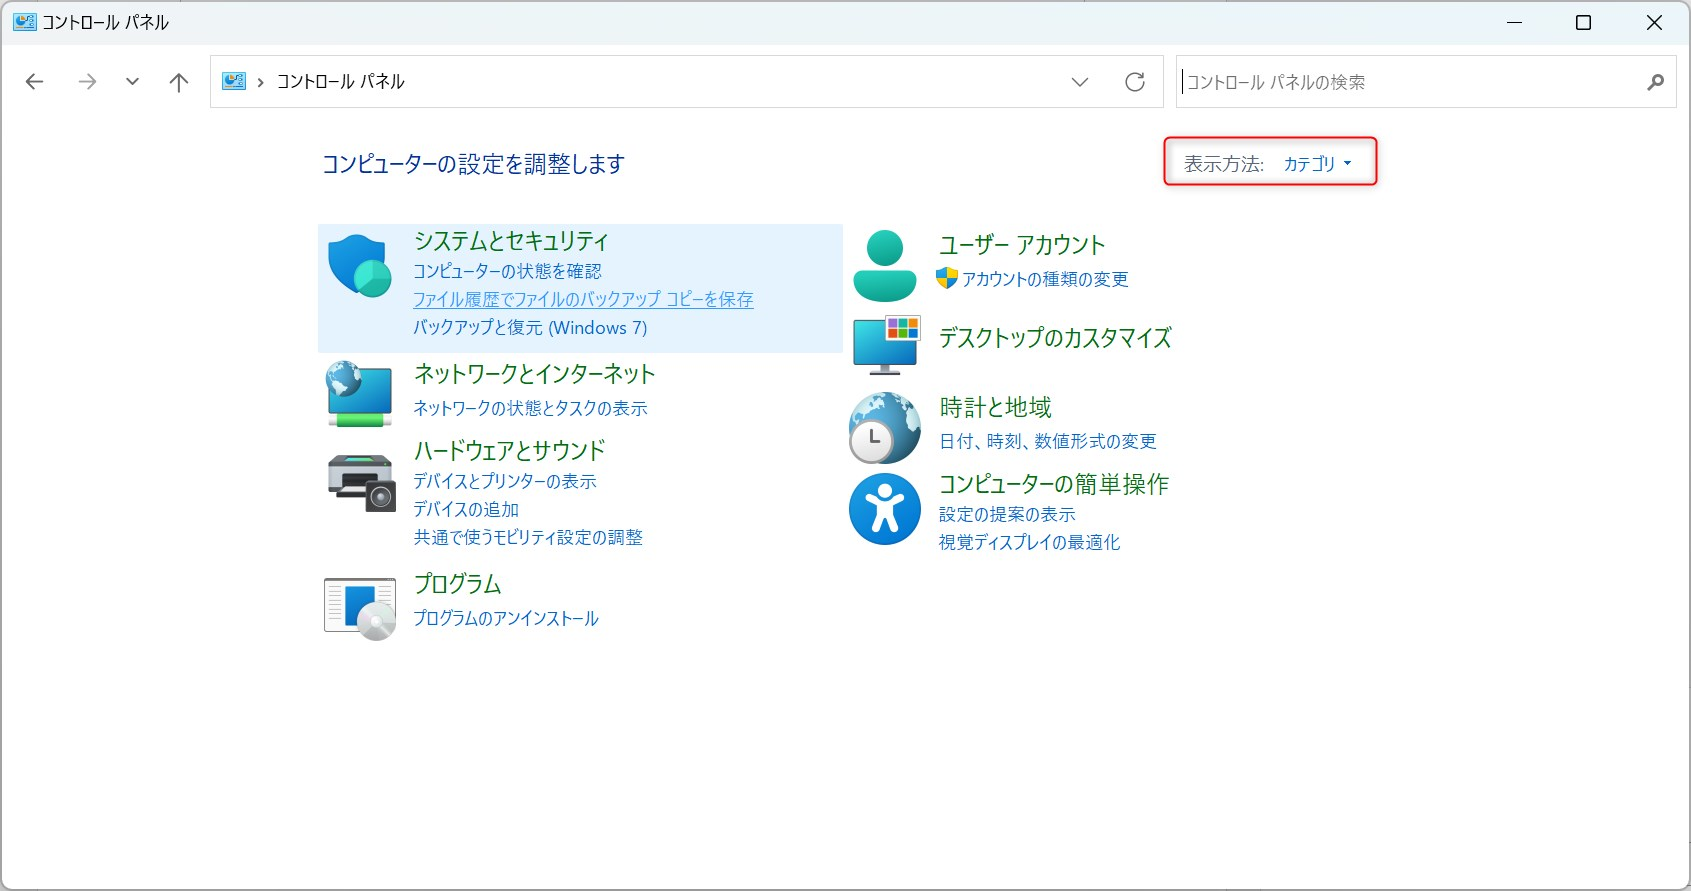Viewport: 1691px width, 891px height.
Task: Open コンピューターの状態を確認 link
Action: pyautogui.click(x=507, y=271)
